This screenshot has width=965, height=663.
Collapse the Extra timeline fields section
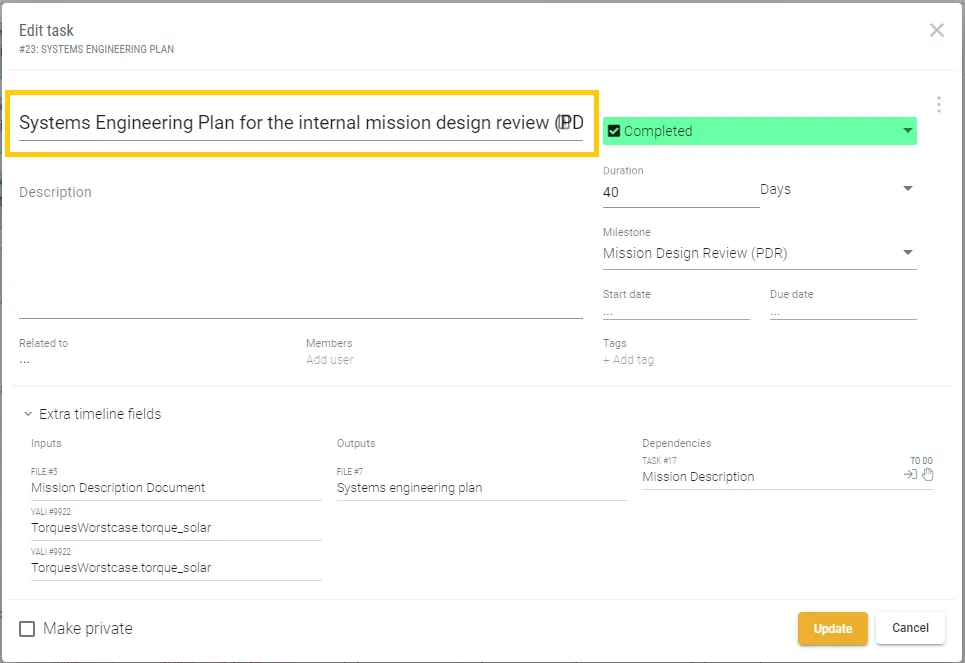pos(28,414)
